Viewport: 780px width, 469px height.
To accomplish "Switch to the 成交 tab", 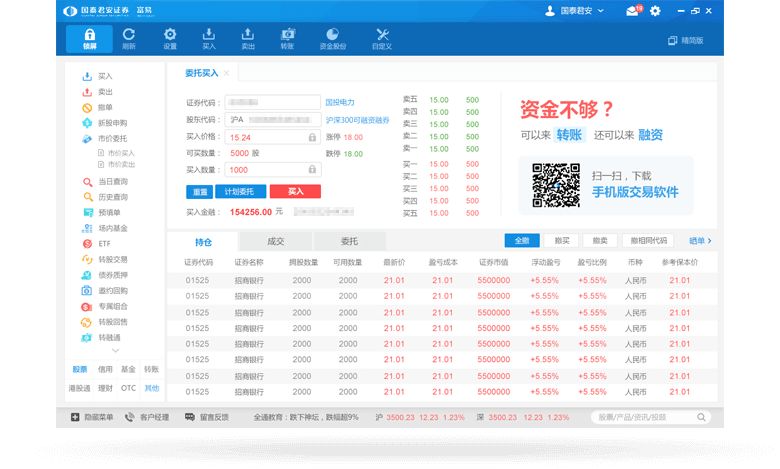I will [276, 241].
